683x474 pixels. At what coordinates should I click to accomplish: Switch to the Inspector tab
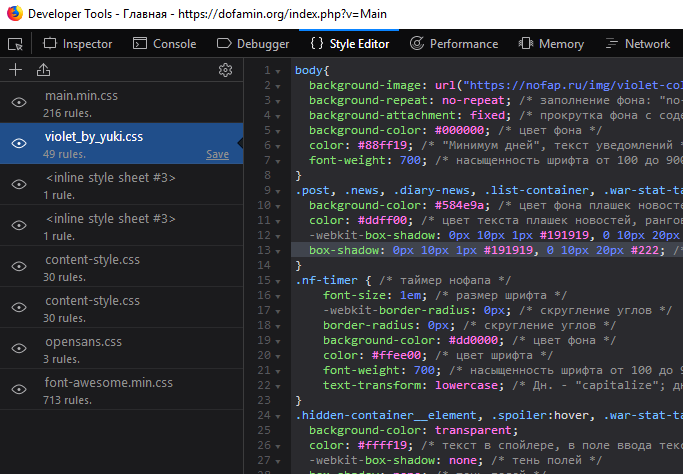point(78,44)
